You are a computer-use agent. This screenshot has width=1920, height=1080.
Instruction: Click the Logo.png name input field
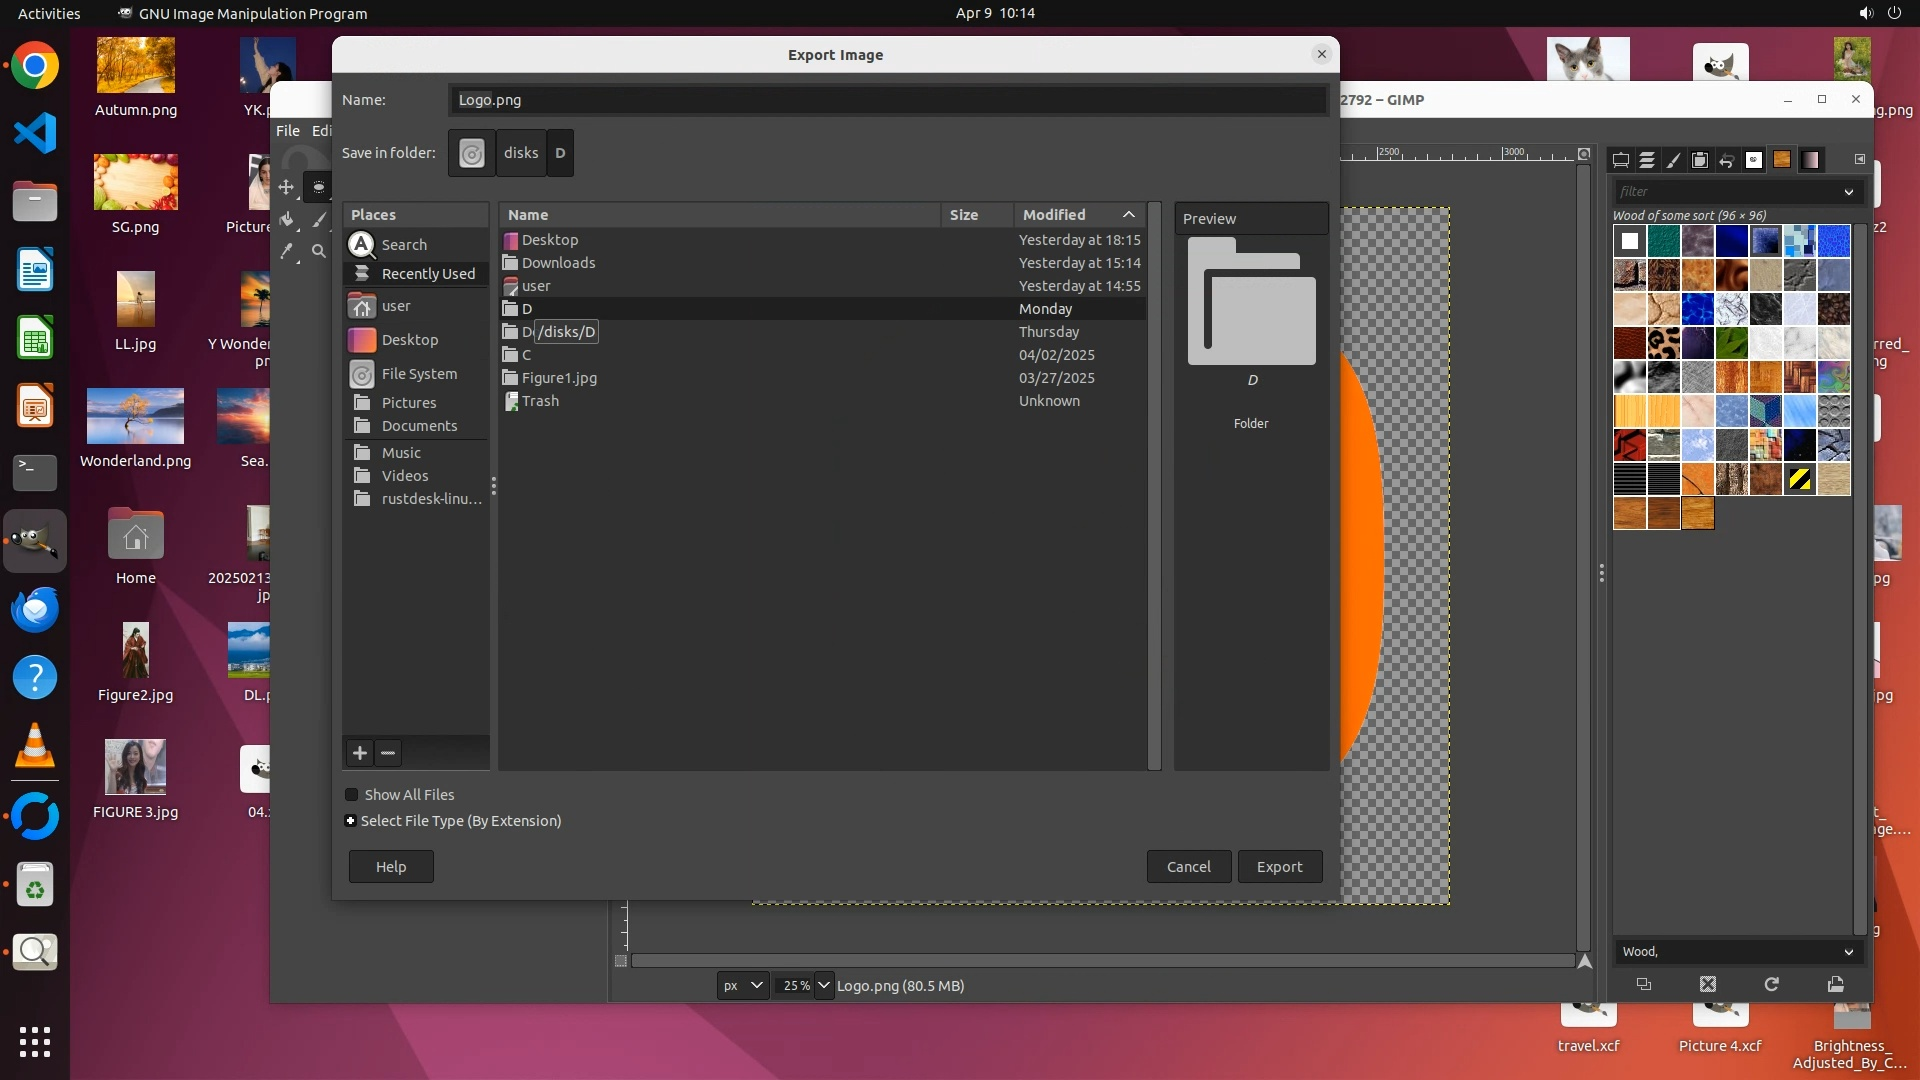click(886, 100)
